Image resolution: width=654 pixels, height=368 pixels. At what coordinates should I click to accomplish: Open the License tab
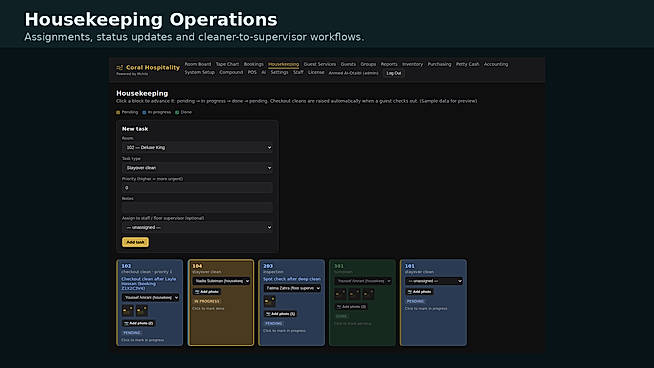pyautogui.click(x=316, y=73)
